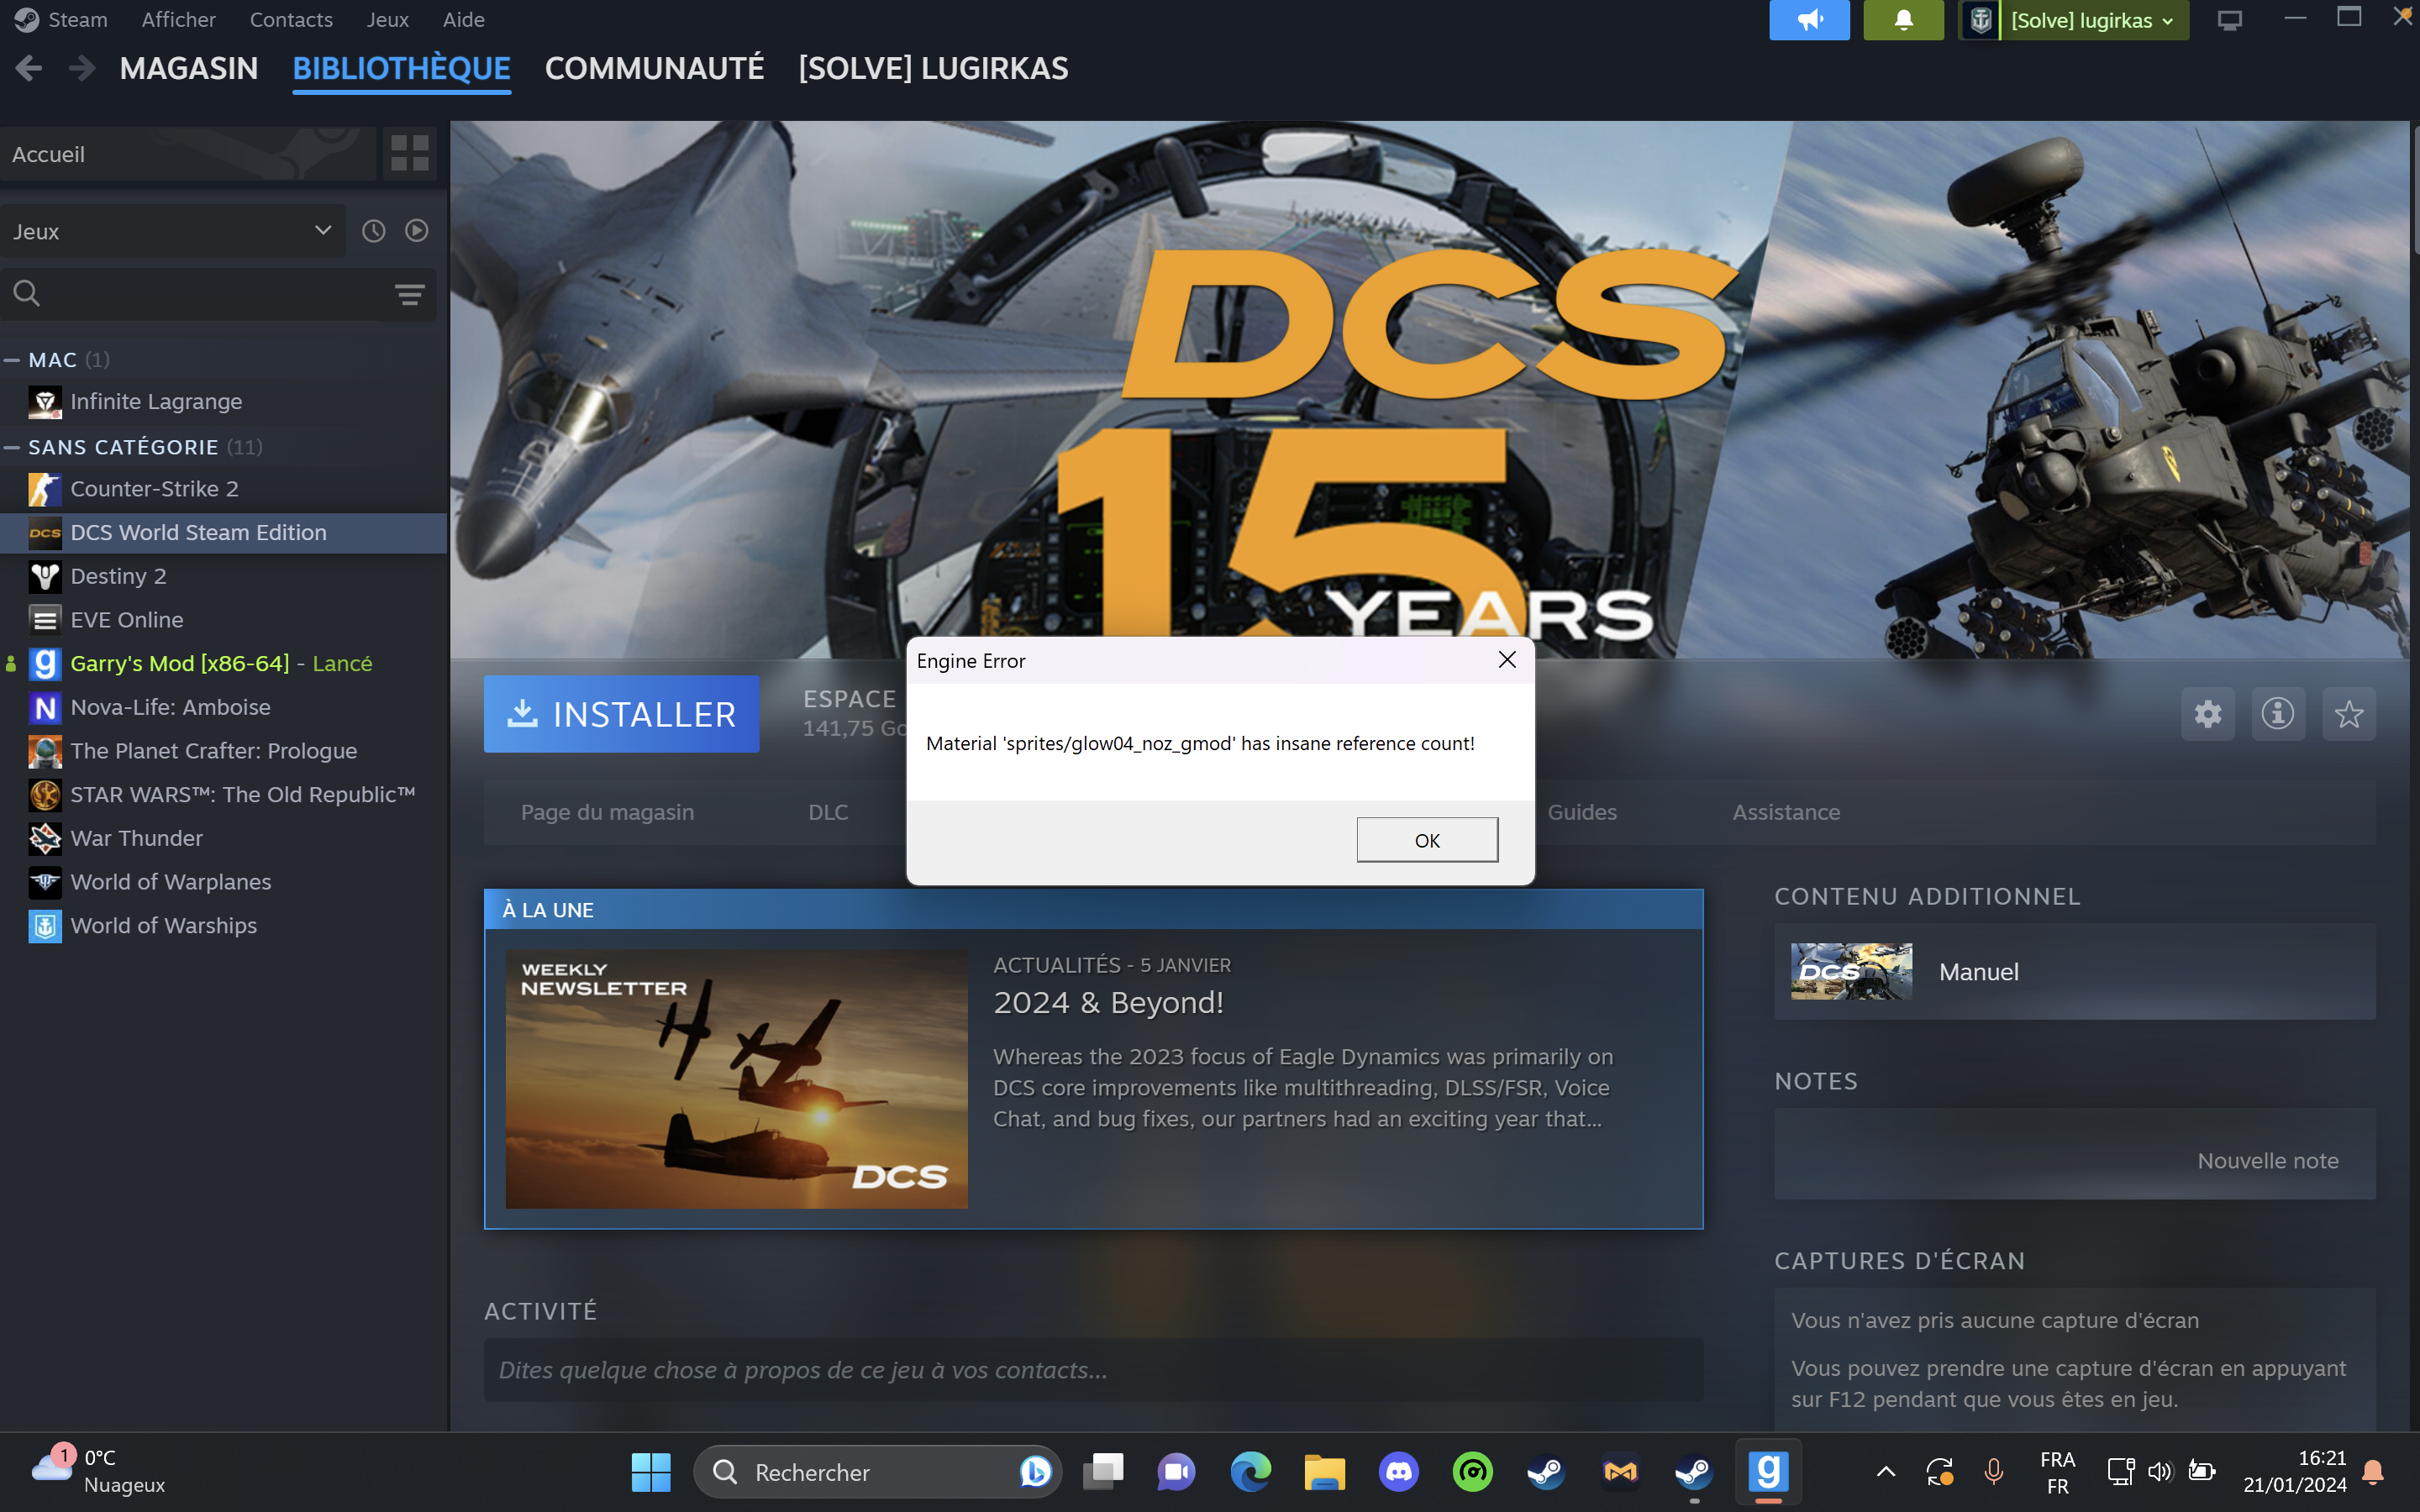Switch to Big Picture mode icon
The image size is (2420, 1512).
coord(2229,20)
